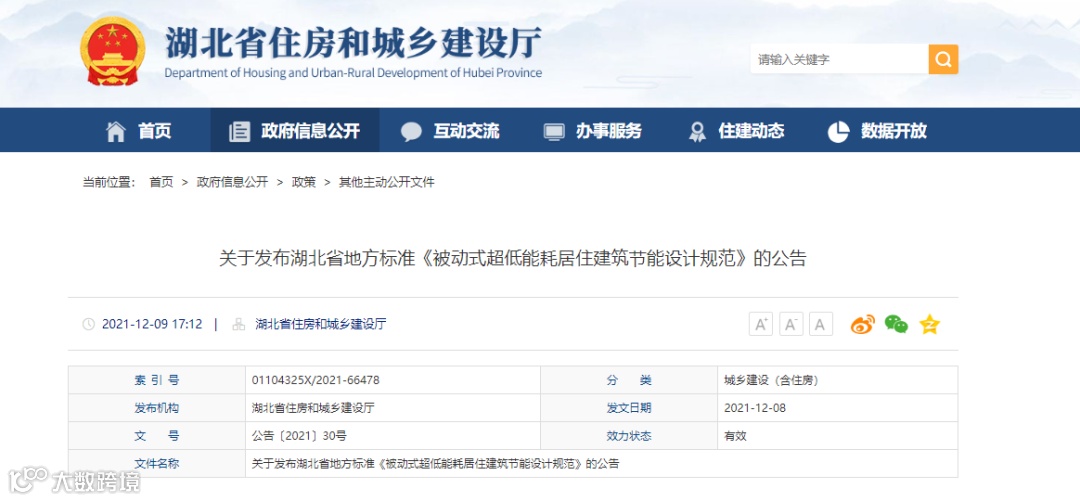Click the 政府信息公开 breadcrumb link
The image size is (1080, 501).
click(x=232, y=182)
